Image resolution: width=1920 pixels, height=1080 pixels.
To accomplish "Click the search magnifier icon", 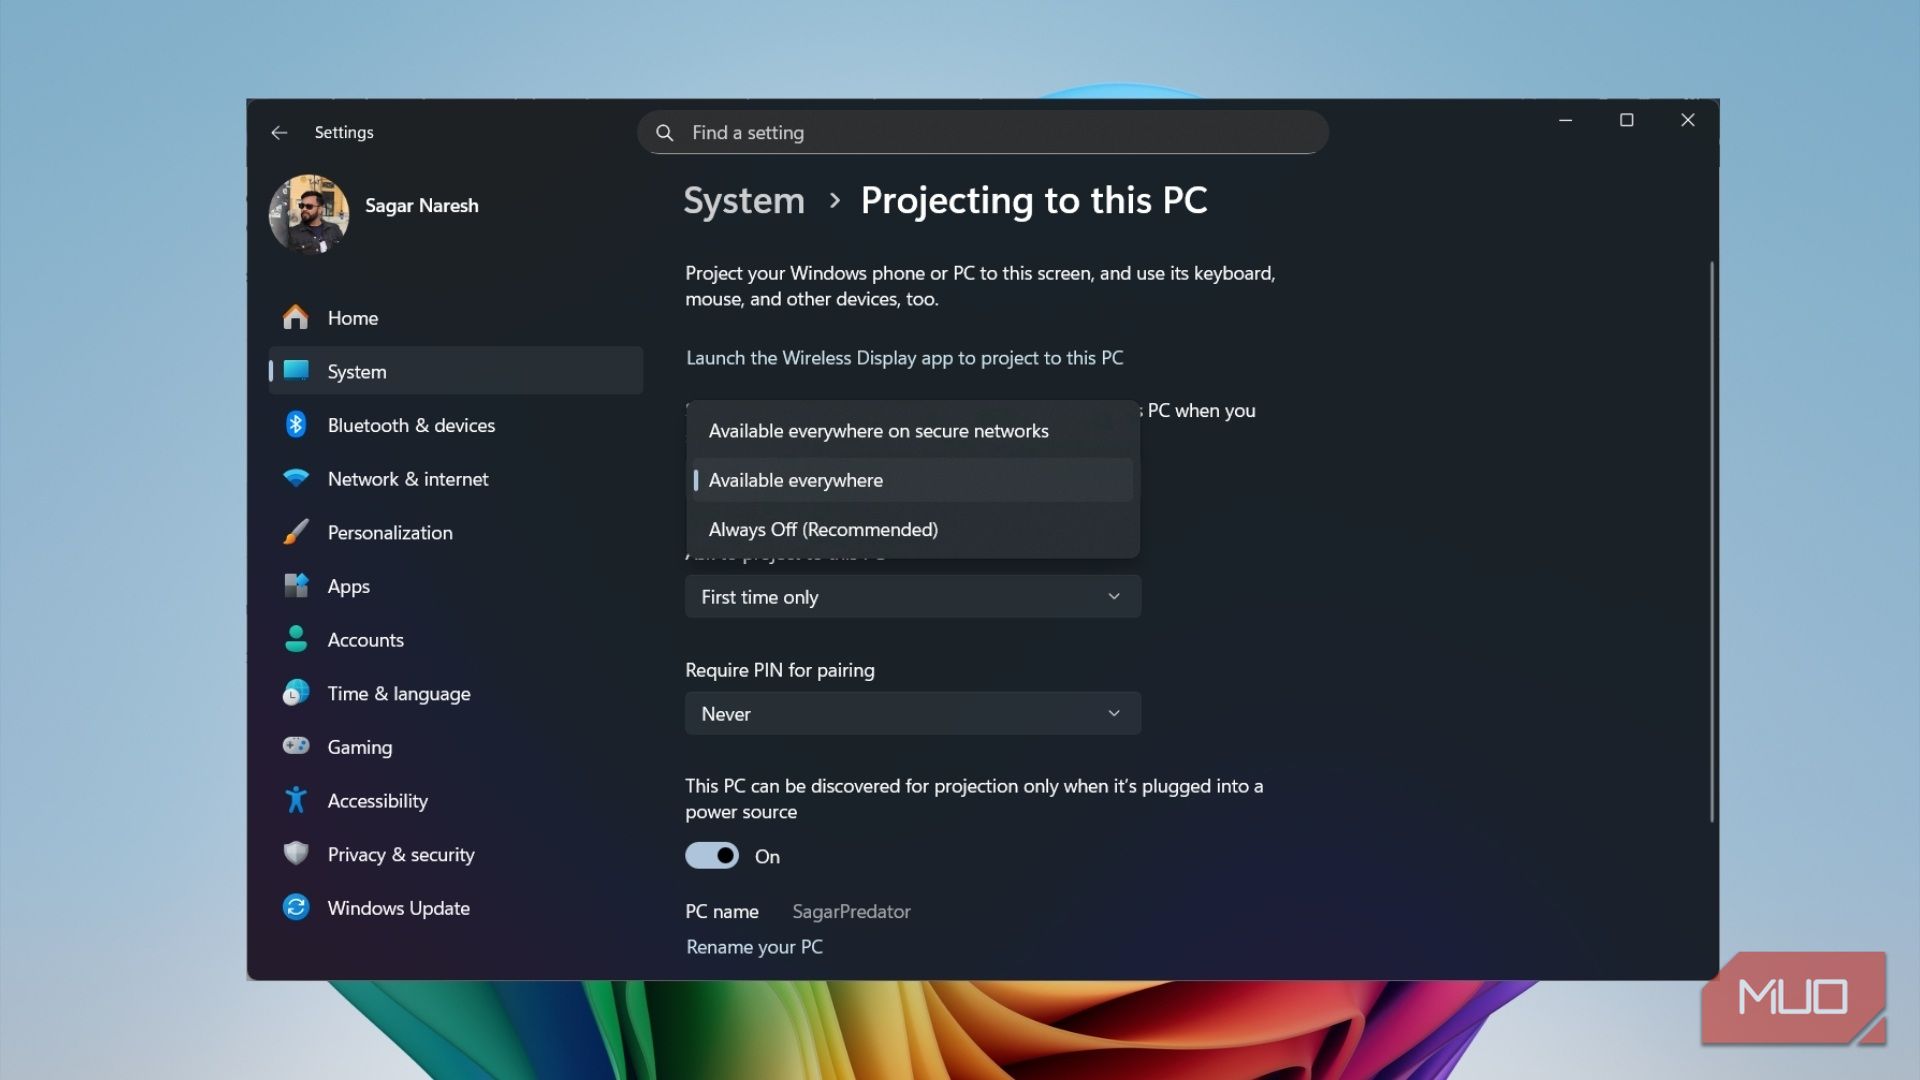I will click(x=664, y=132).
